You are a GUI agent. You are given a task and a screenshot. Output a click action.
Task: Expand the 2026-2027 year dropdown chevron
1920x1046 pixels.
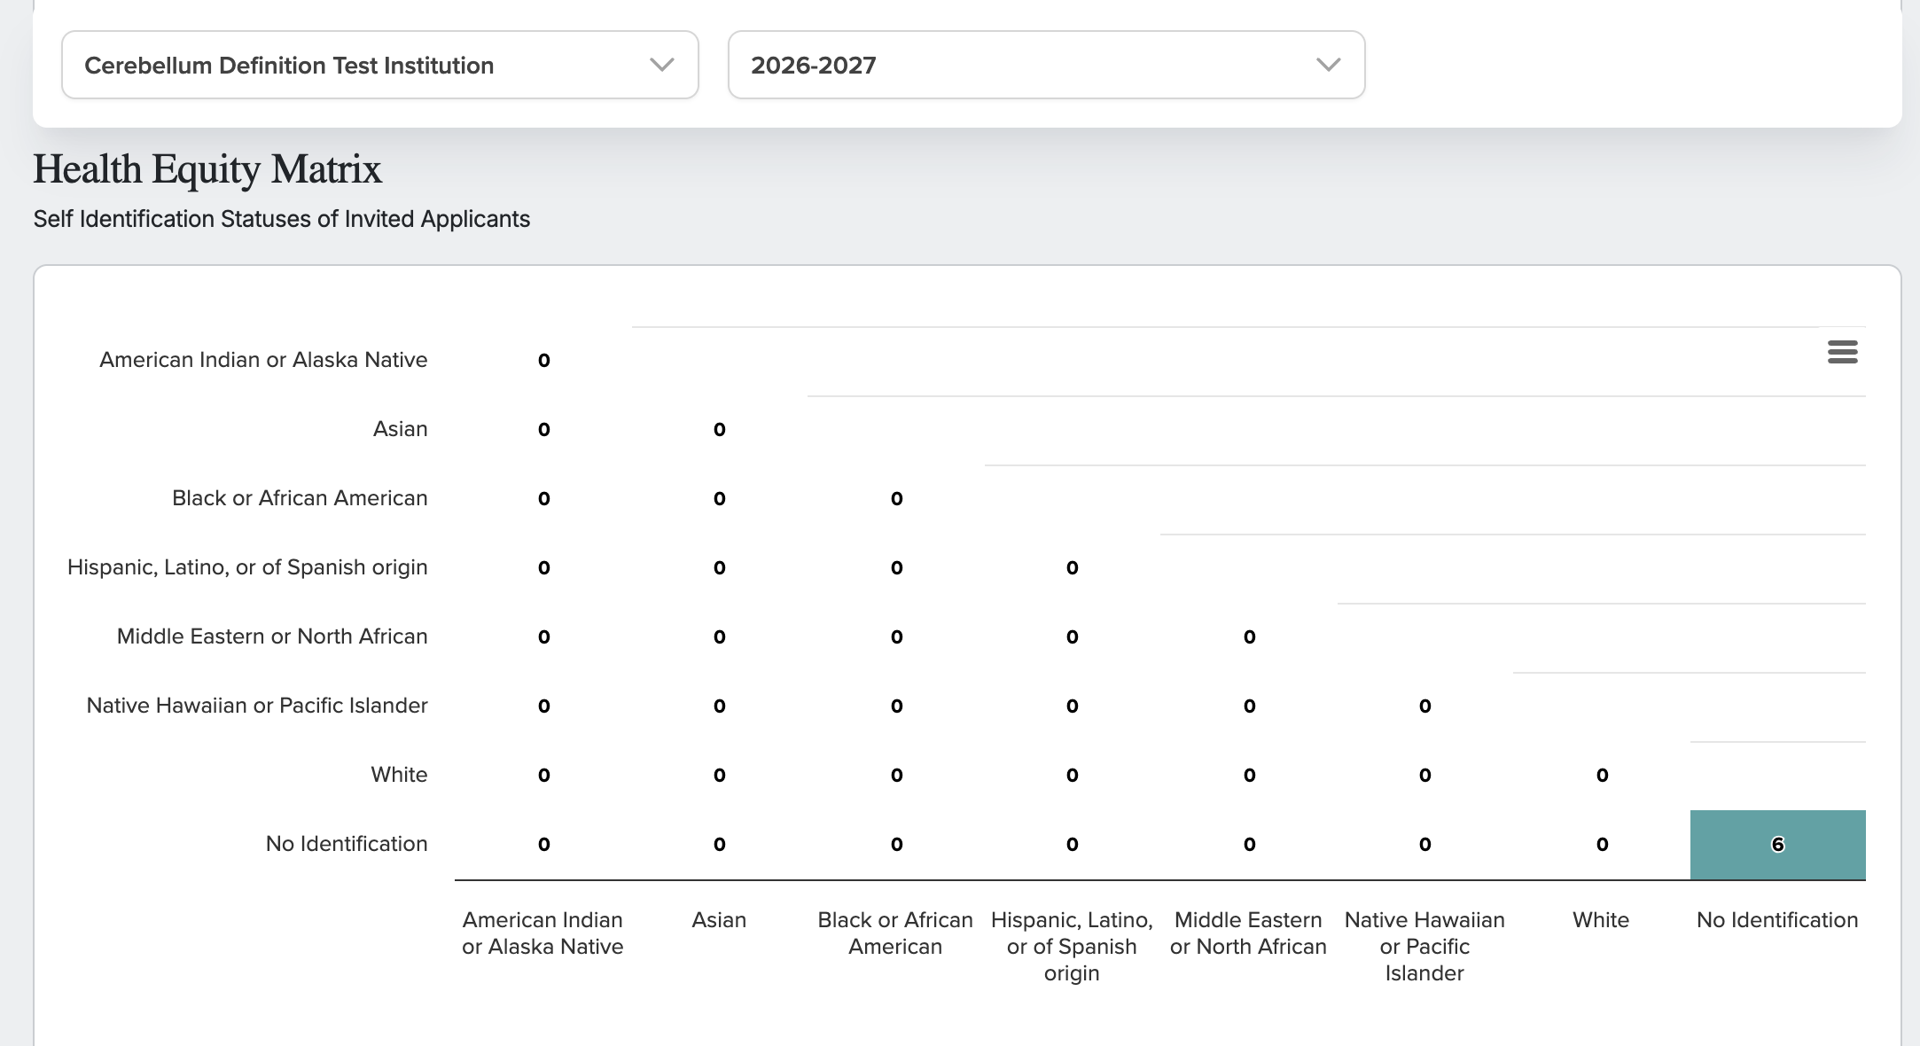click(1328, 65)
